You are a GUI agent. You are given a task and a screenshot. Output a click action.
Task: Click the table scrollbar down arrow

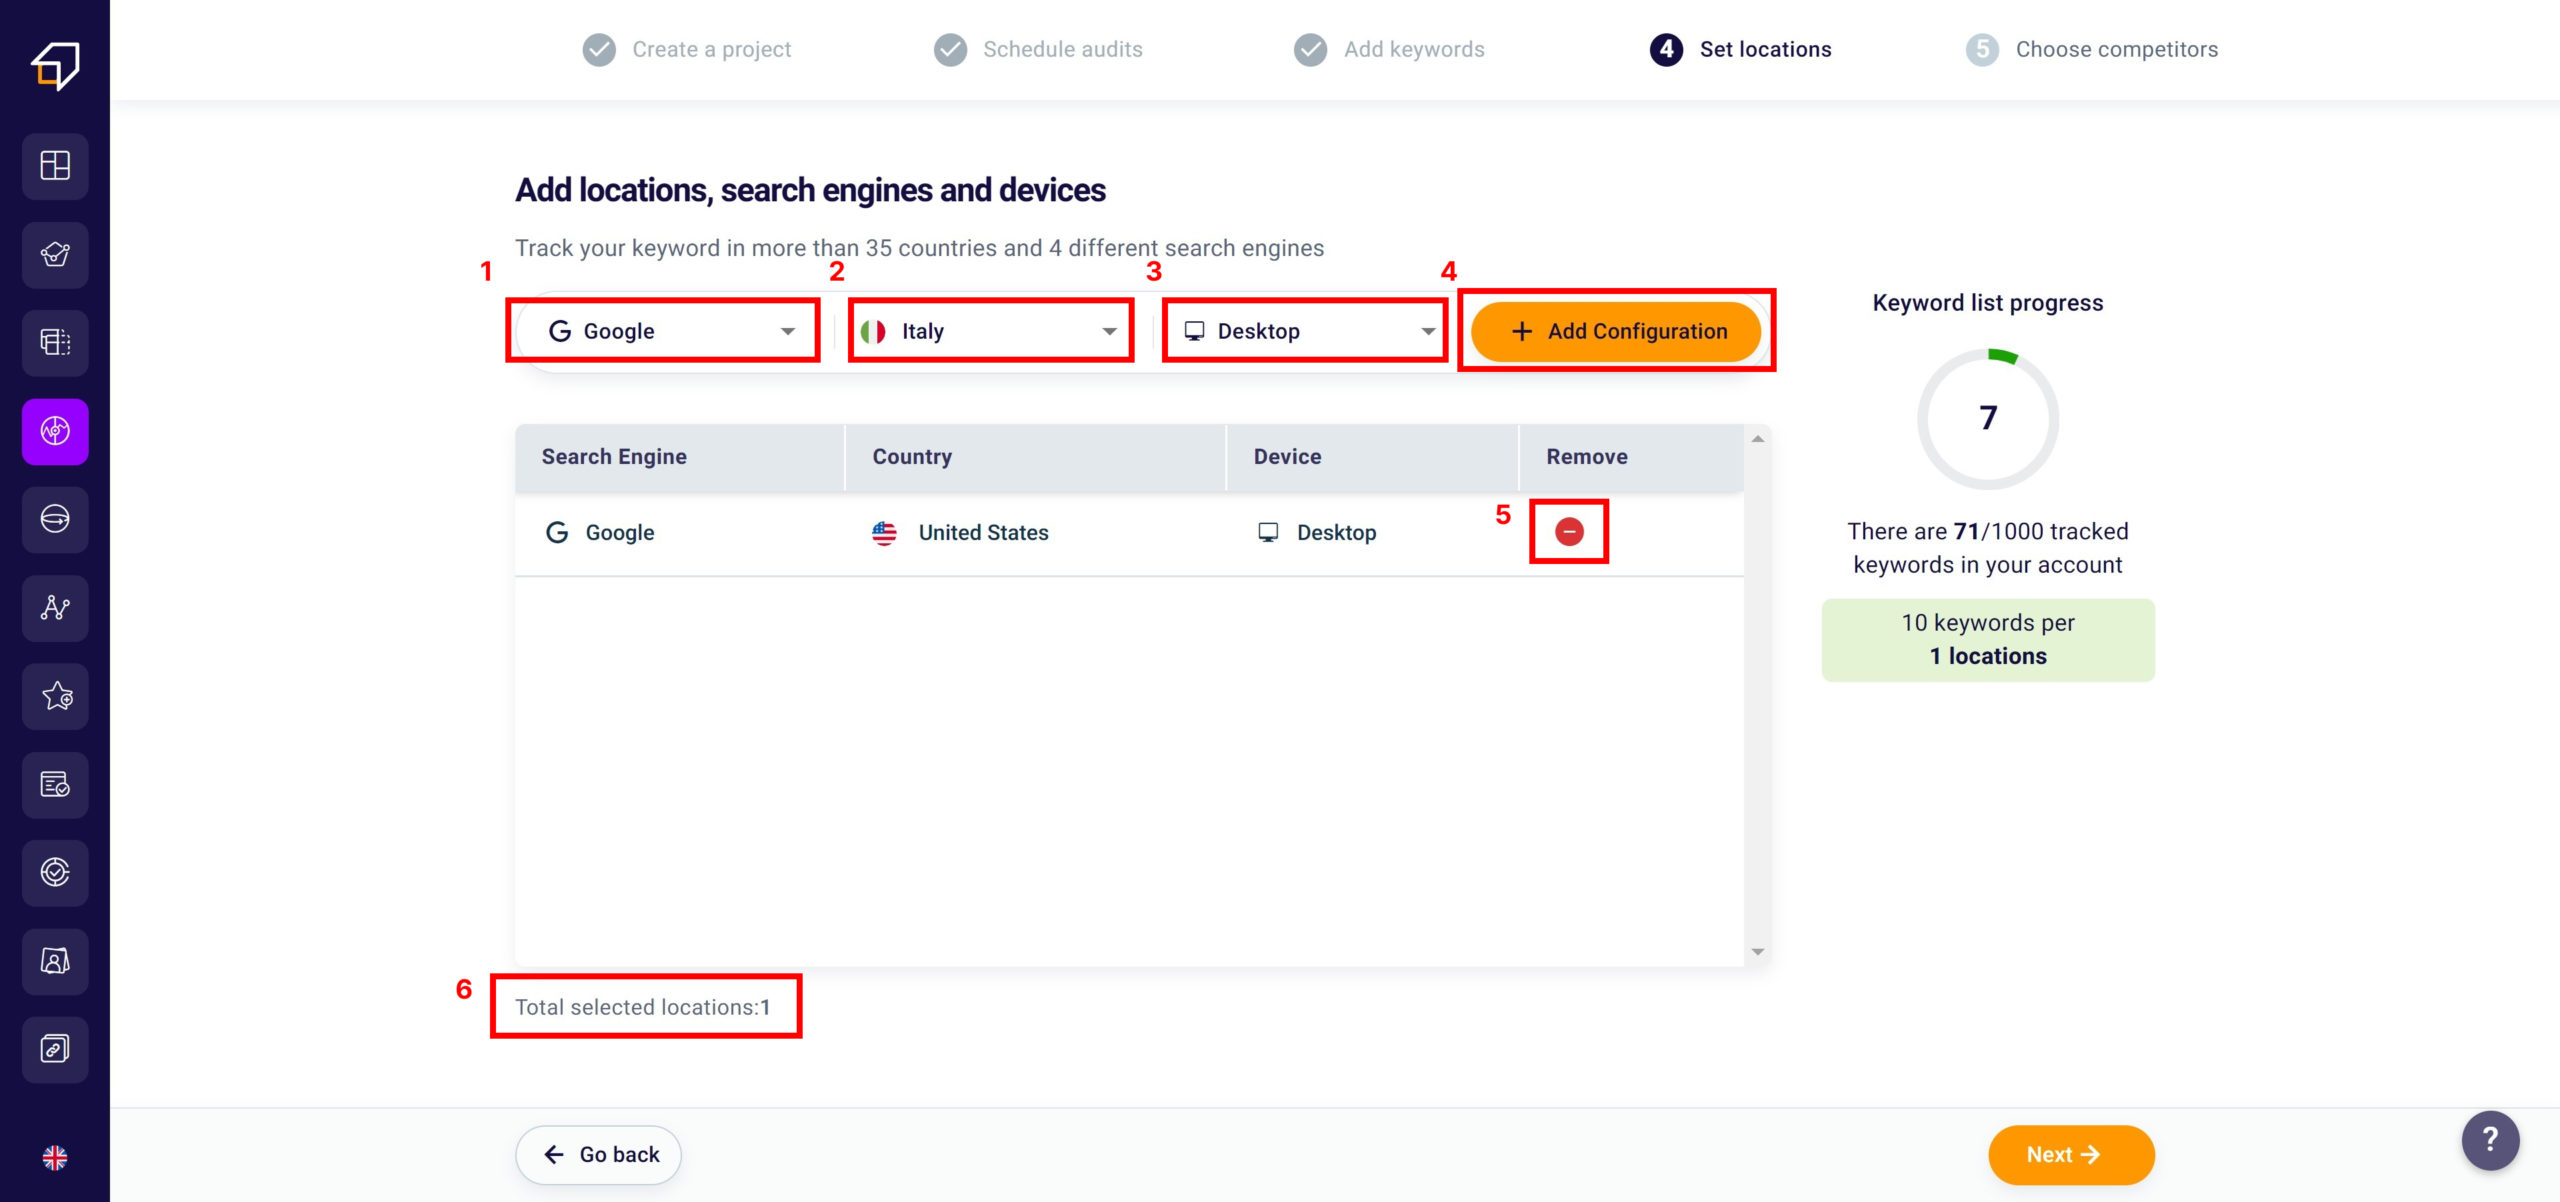click(1757, 952)
